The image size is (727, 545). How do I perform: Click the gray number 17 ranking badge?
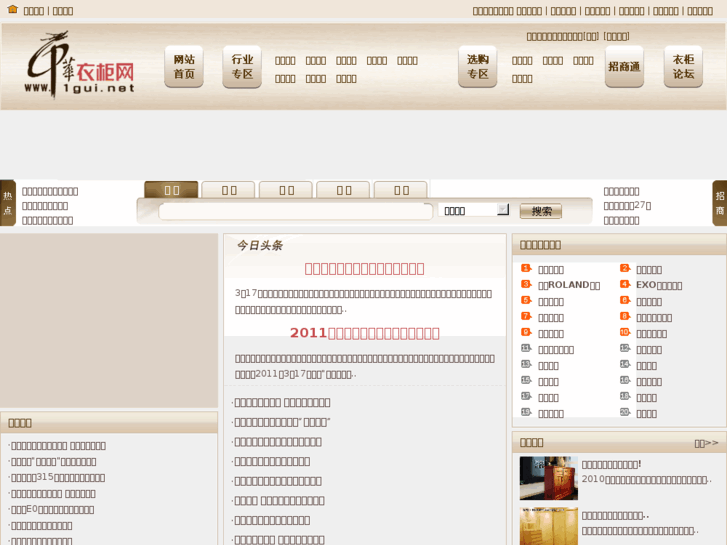coord(526,397)
